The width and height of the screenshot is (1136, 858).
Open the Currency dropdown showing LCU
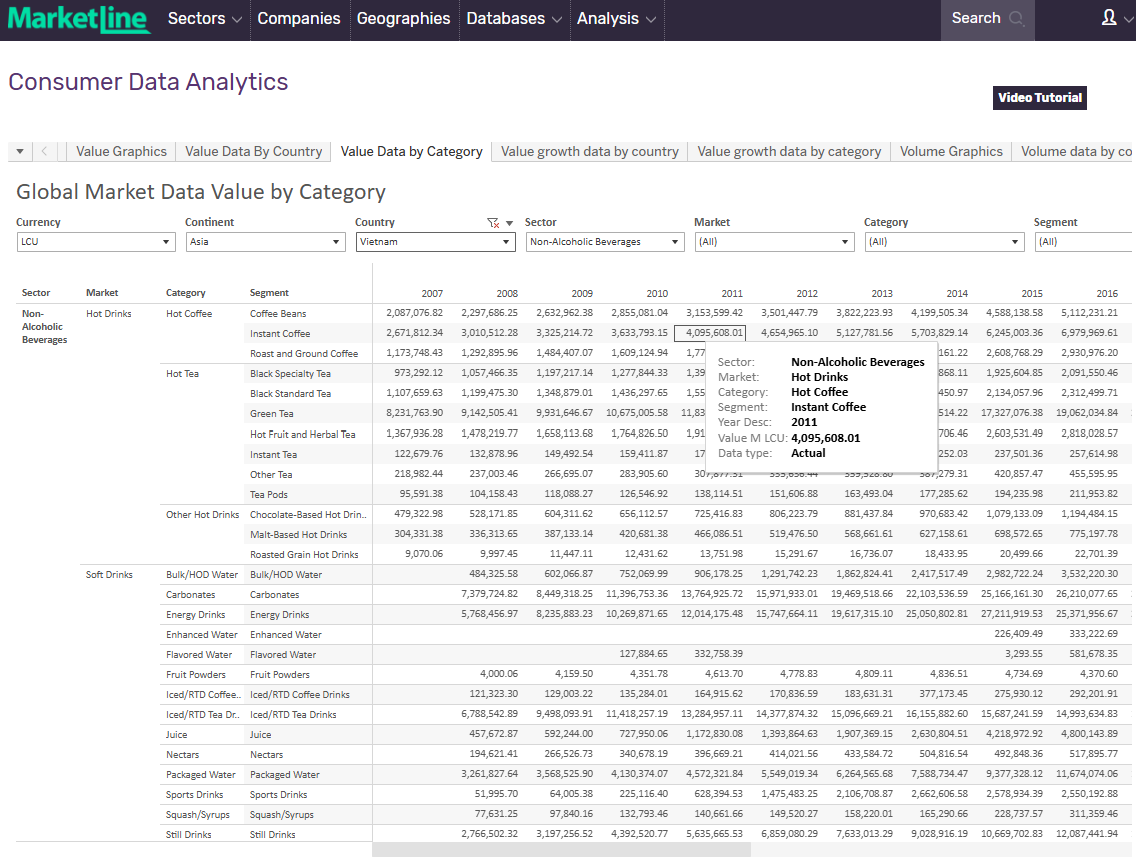(96, 242)
